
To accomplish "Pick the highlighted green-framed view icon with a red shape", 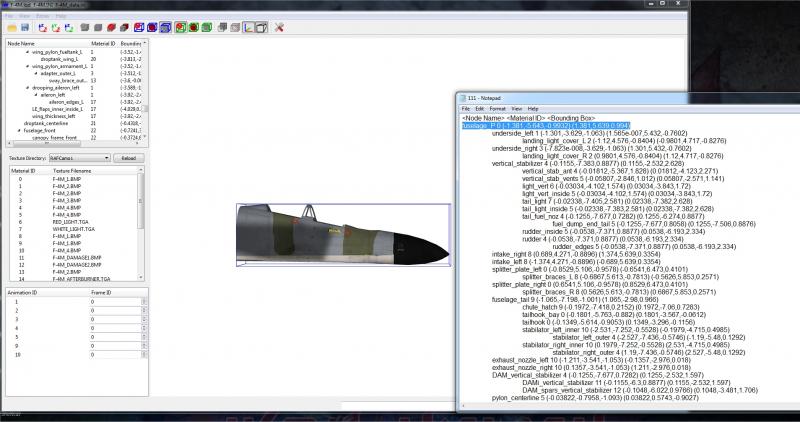I will click(181, 28).
